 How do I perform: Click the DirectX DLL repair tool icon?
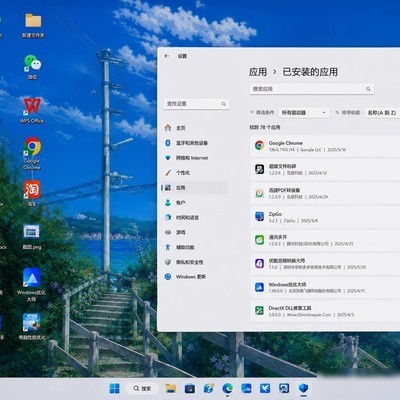click(259, 311)
